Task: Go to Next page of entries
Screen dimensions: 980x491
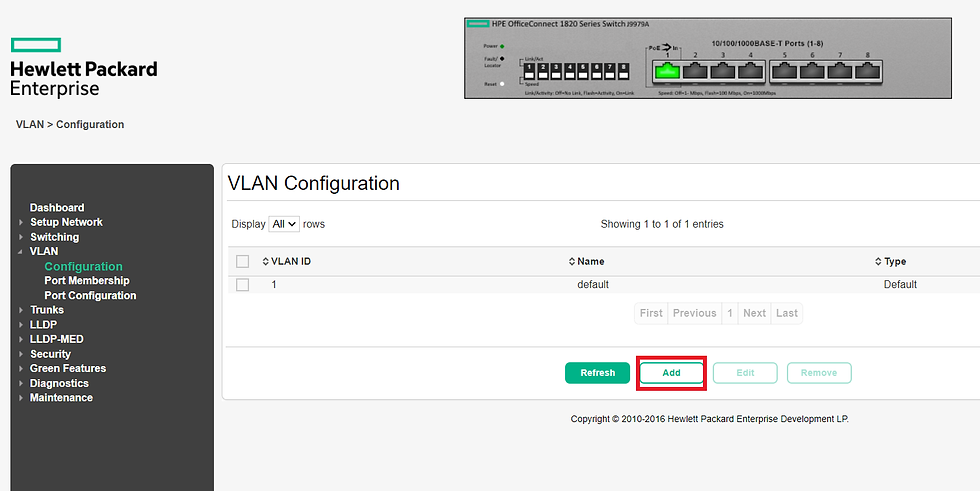Action: (x=754, y=313)
